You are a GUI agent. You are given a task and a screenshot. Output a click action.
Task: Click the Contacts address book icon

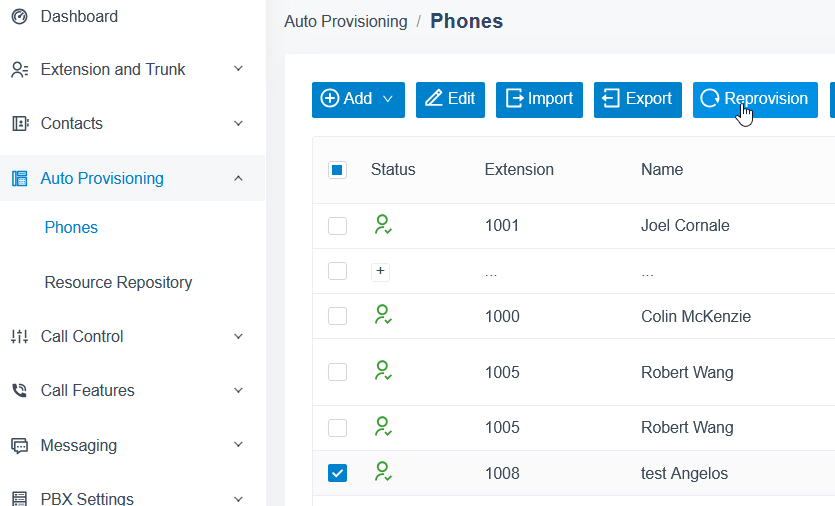coord(20,124)
